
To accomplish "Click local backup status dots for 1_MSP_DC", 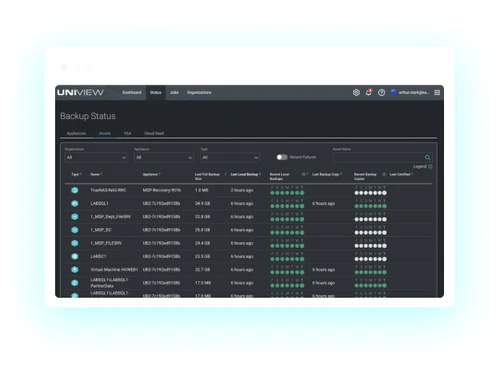I will [x=287, y=232].
